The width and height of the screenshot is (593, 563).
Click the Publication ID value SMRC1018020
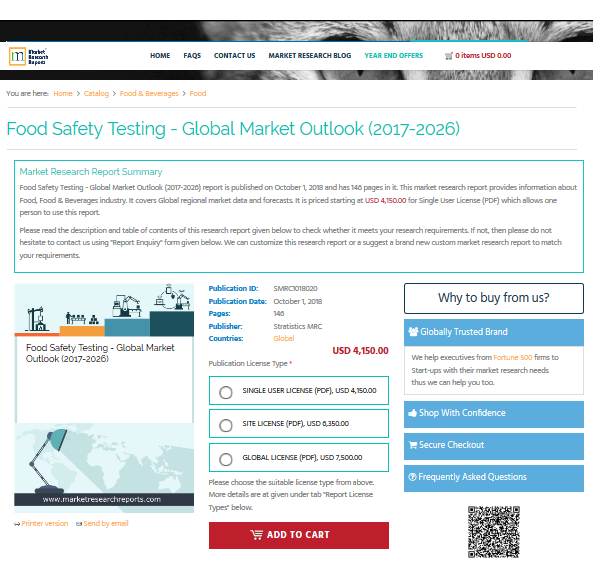(x=295, y=288)
